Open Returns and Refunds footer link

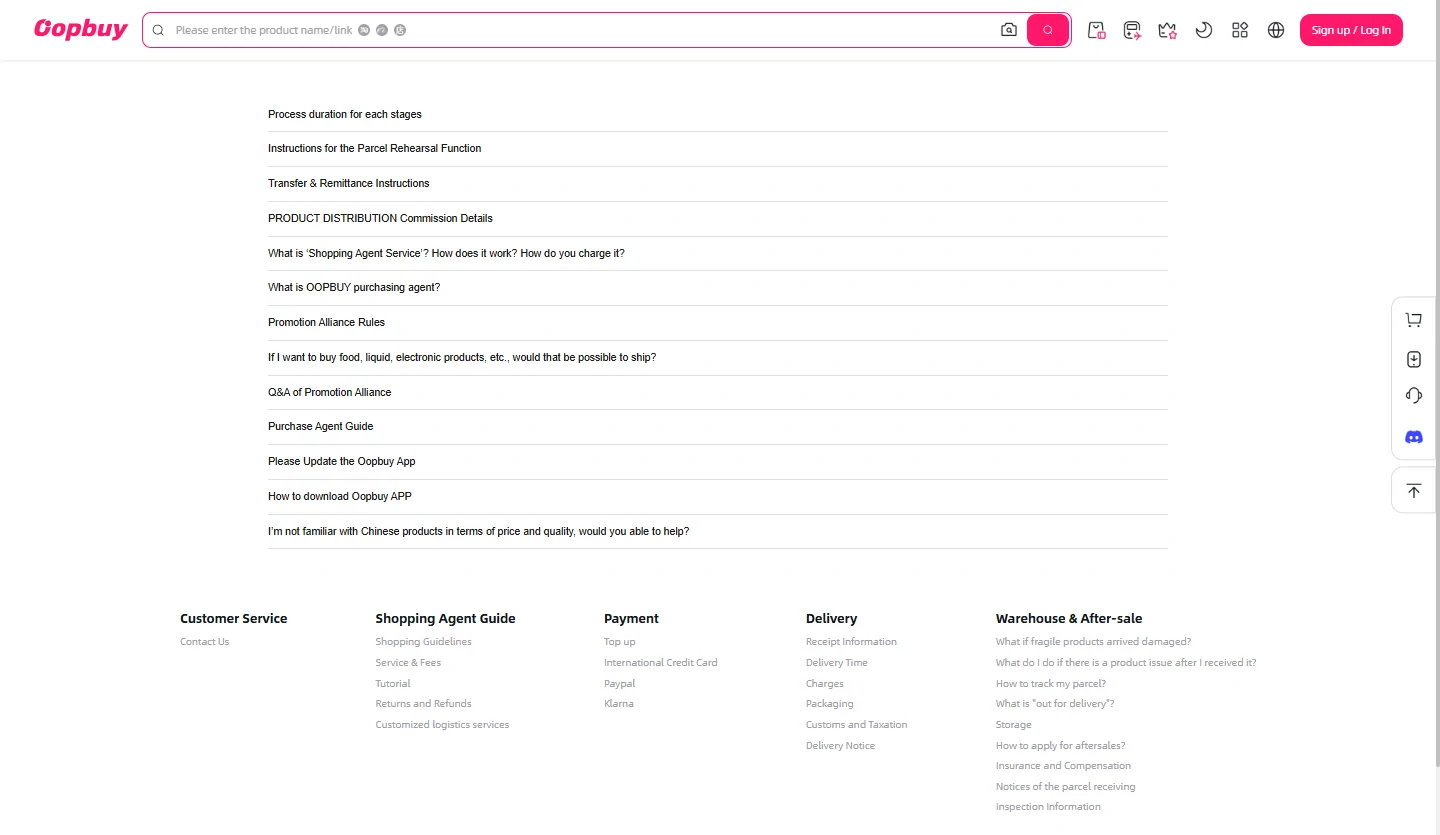tap(423, 704)
